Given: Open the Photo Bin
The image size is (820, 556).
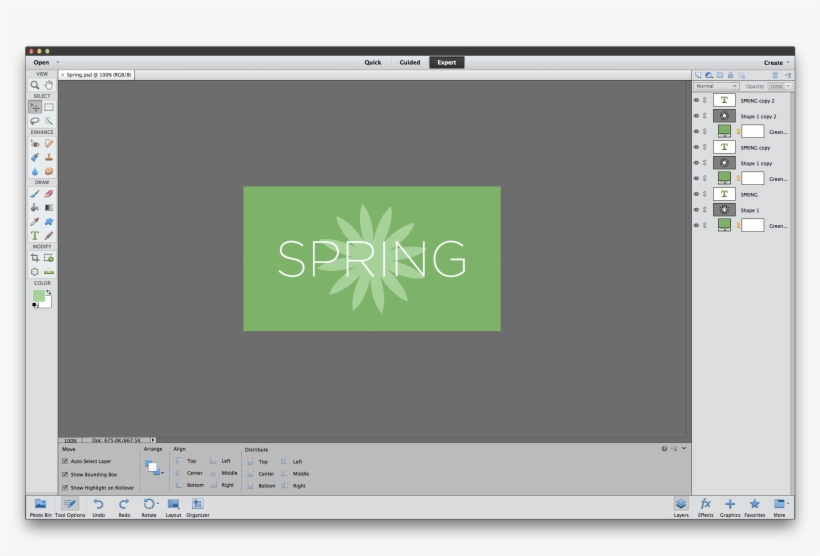Looking at the screenshot, I should (x=40, y=507).
